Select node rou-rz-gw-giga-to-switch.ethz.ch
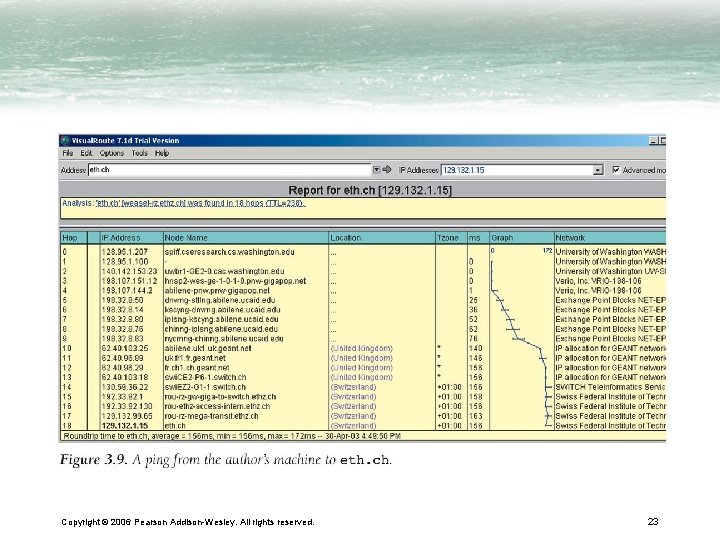Viewport: 720px width, 540px height. pyautogui.click(x=220, y=397)
